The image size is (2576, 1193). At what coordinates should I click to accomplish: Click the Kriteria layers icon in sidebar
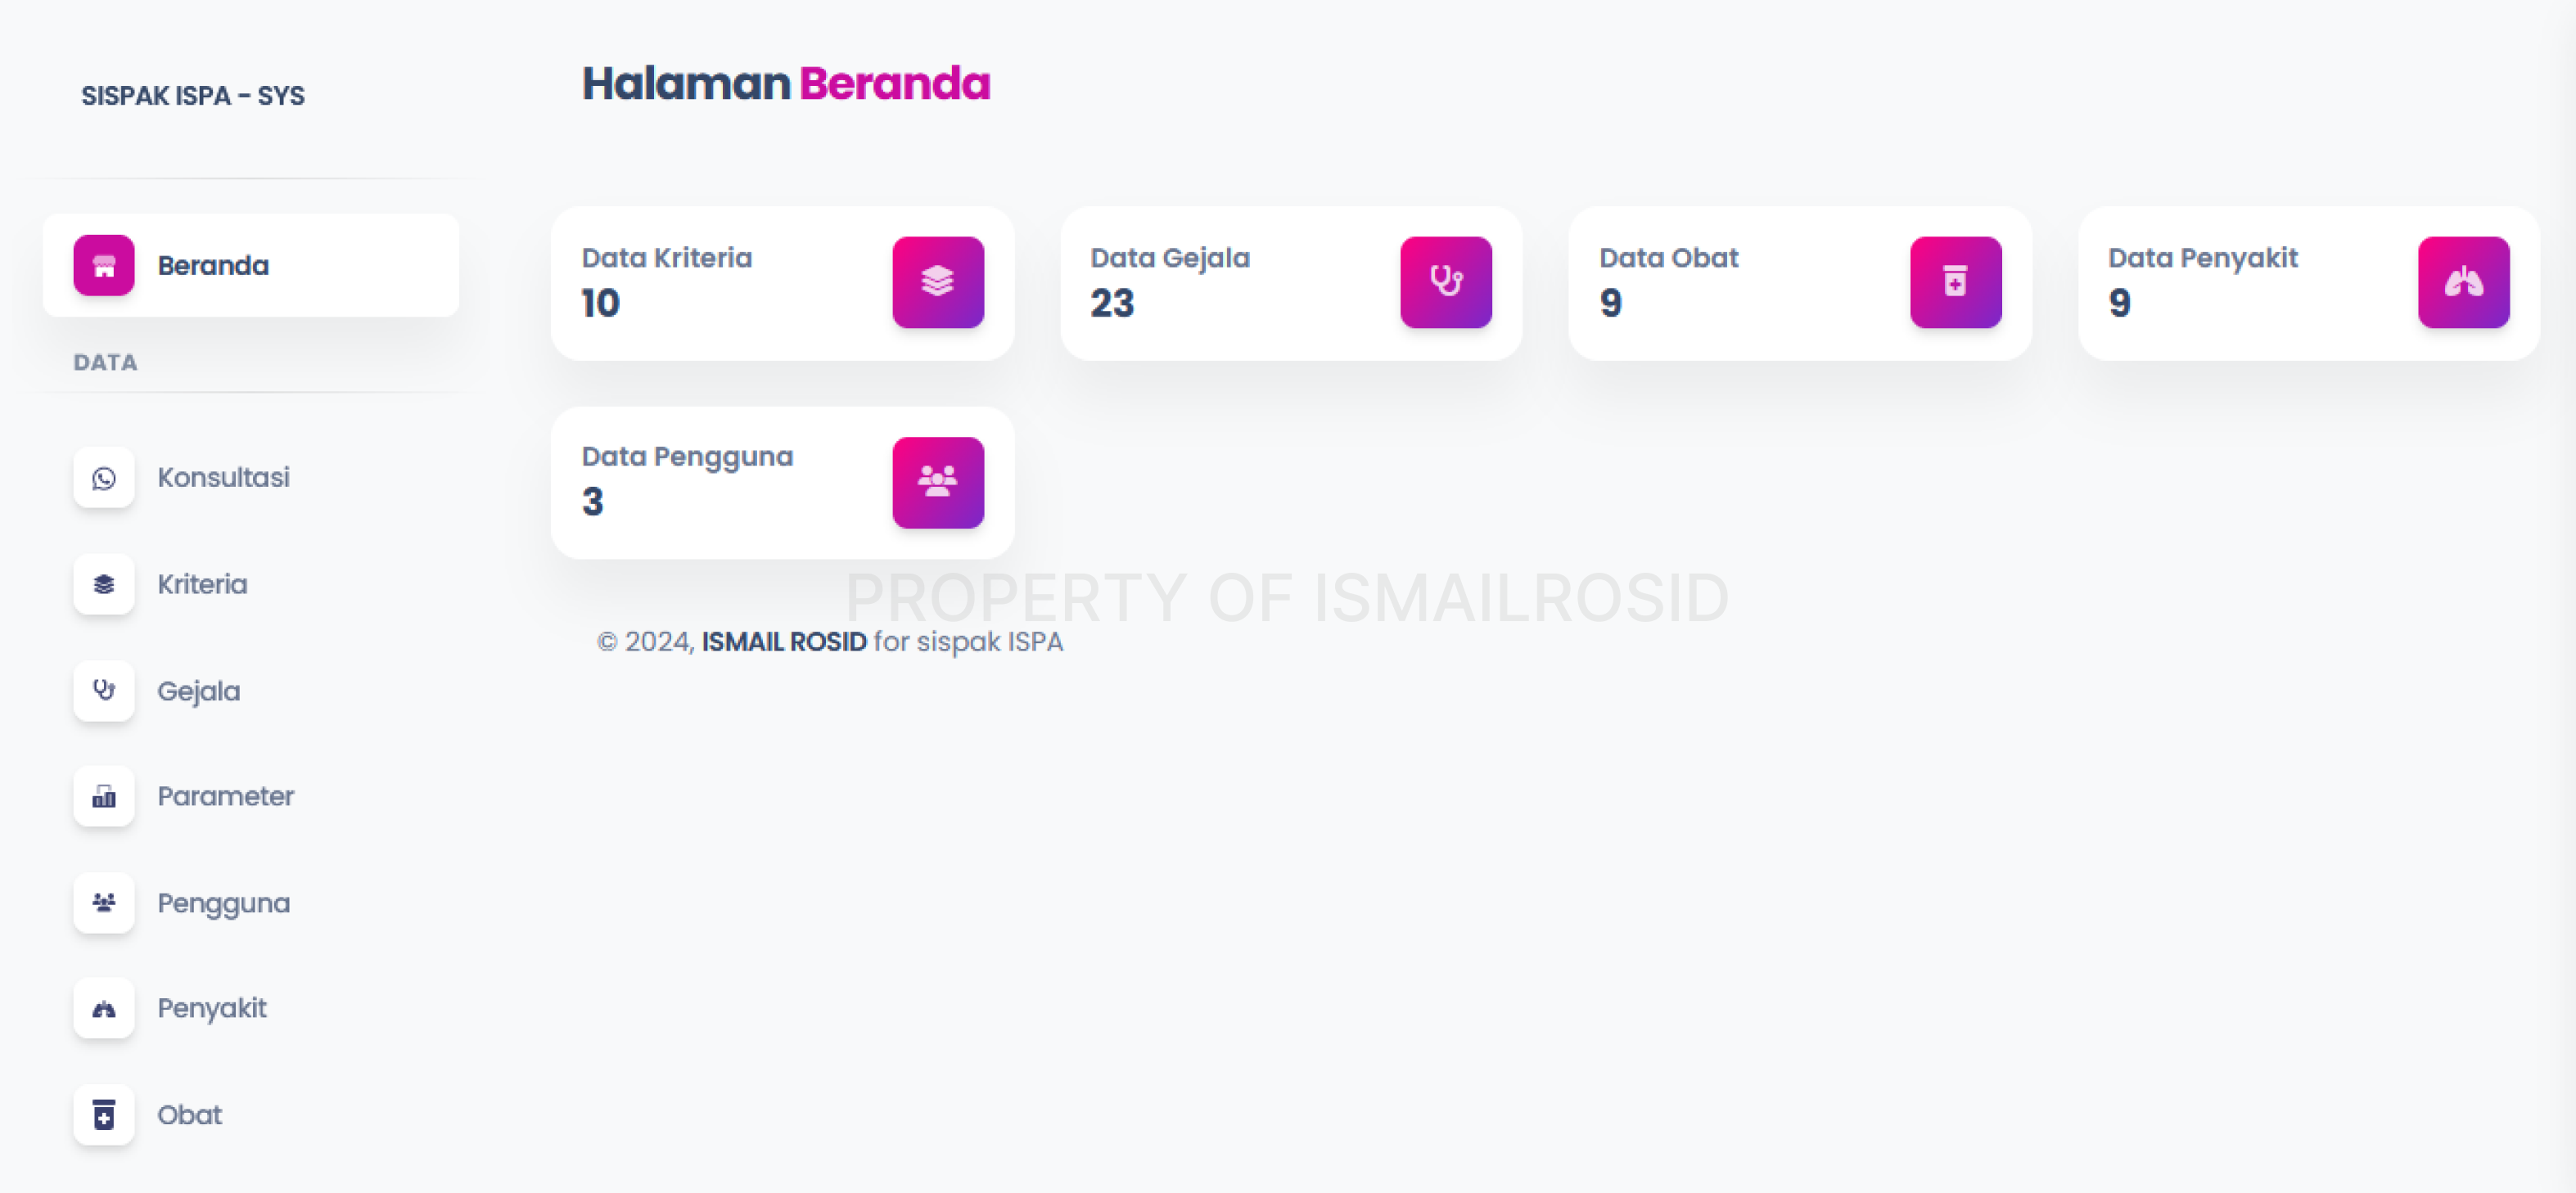(104, 584)
